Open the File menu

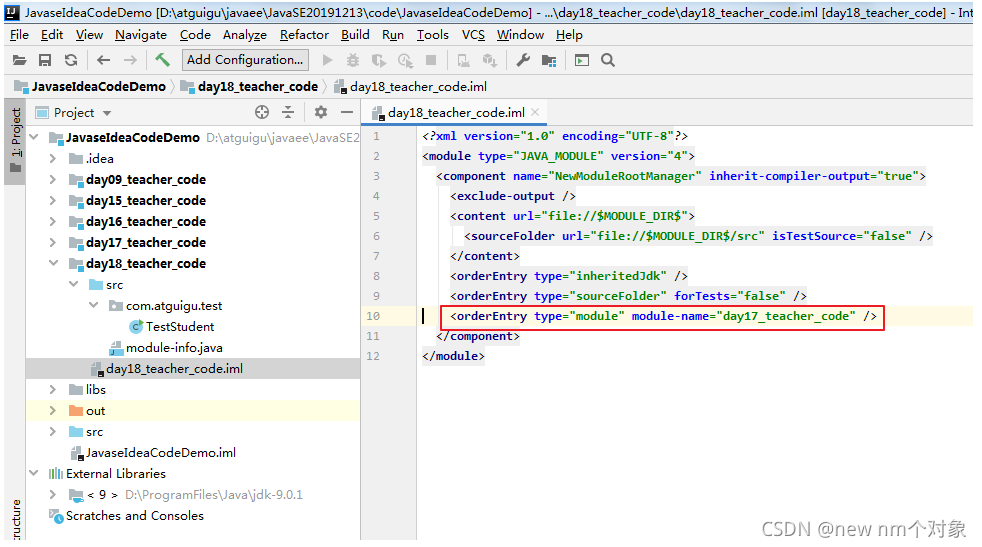19,35
